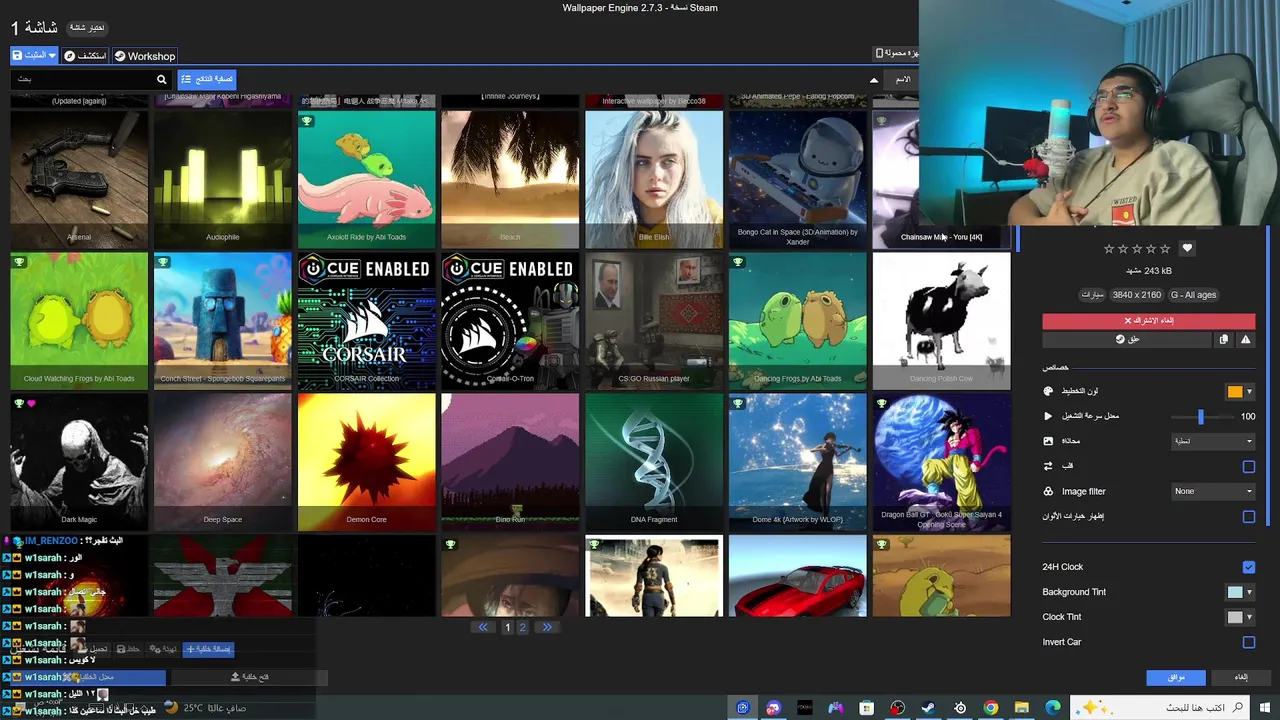The height and width of the screenshot is (720, 1280).
Task: Select Axolotl Ride by Abi Toads thumbnail
Action: point(366,178)
